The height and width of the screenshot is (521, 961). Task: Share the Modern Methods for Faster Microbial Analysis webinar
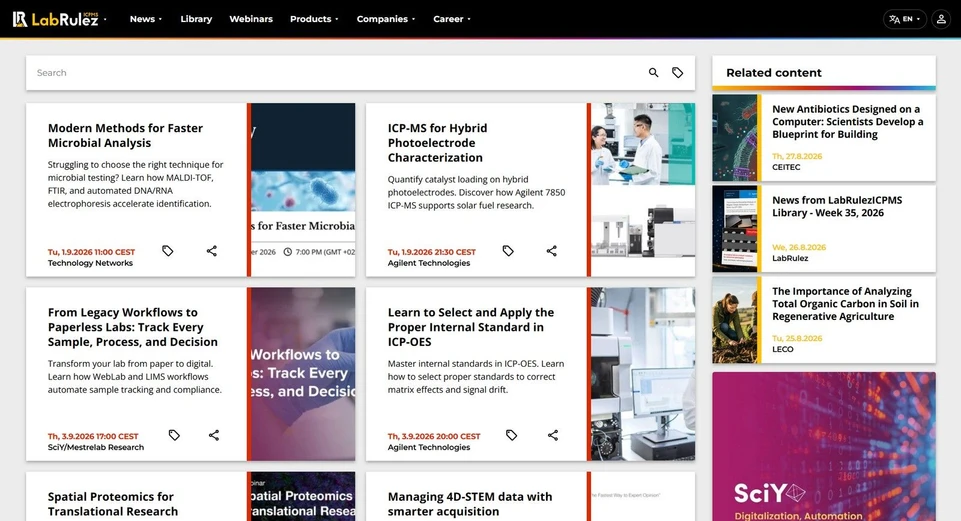(211, 251)
